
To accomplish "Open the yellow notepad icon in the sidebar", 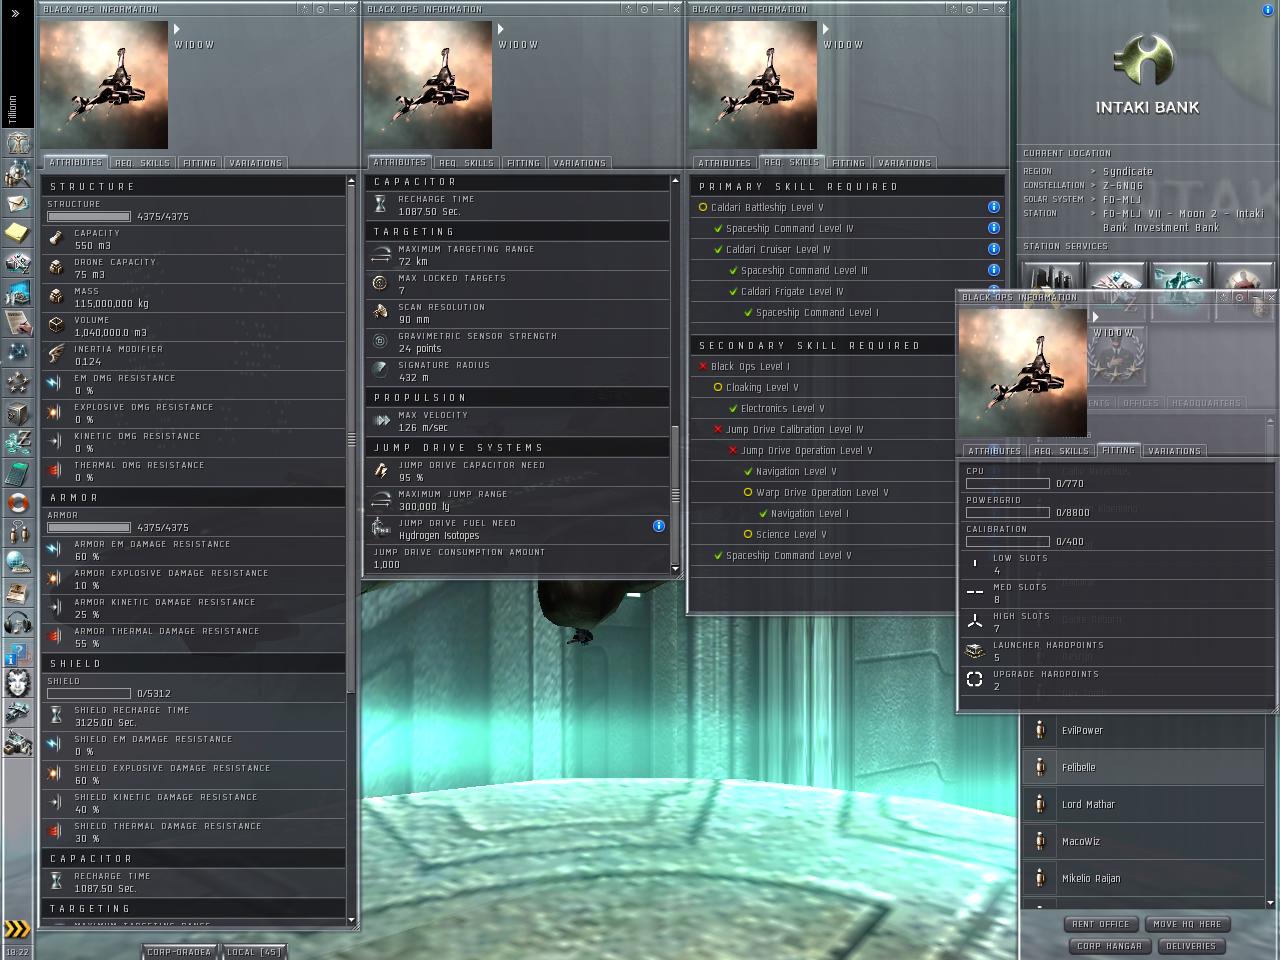I will pyautogui.click(x=17, y=233).
